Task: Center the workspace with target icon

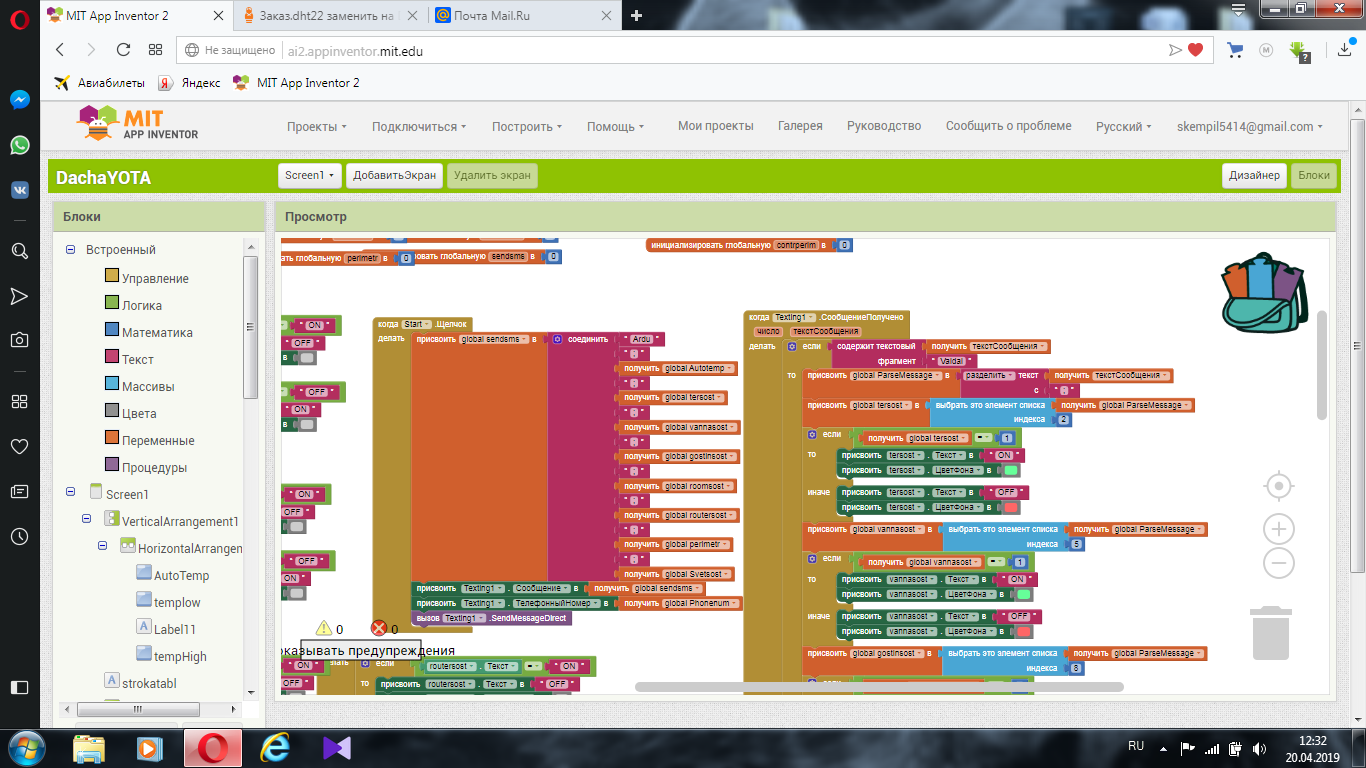Action: coord(1278,487)
